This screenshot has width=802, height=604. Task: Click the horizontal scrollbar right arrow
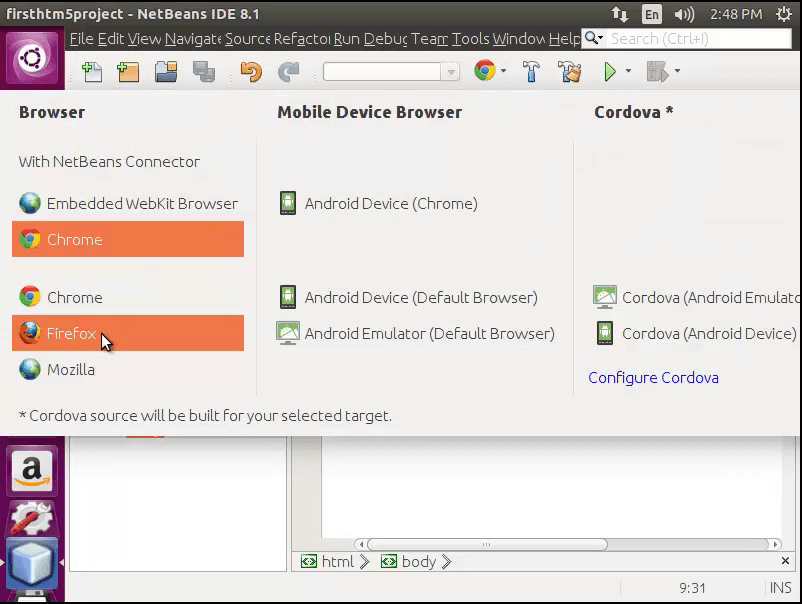point(775,544)
